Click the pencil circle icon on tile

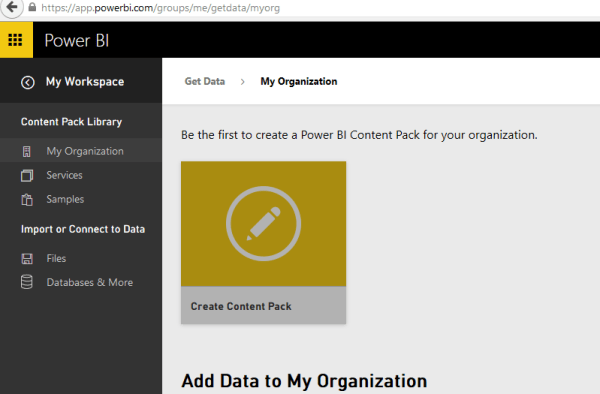(x=263, y=223)
